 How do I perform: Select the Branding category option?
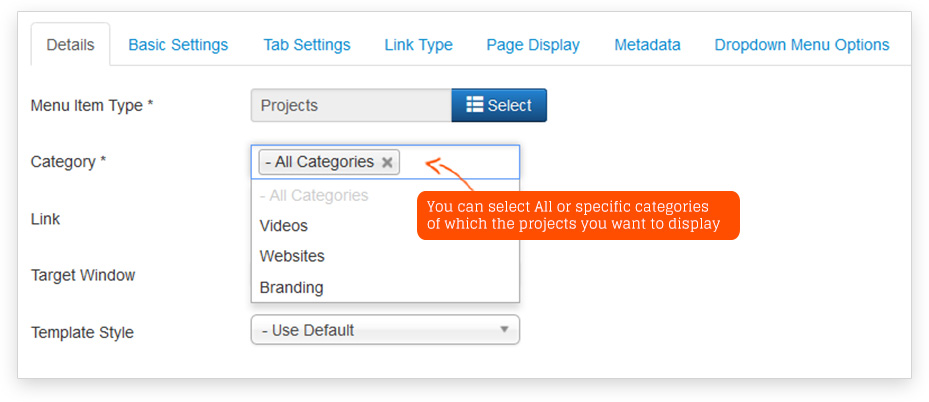coord(291,287)
